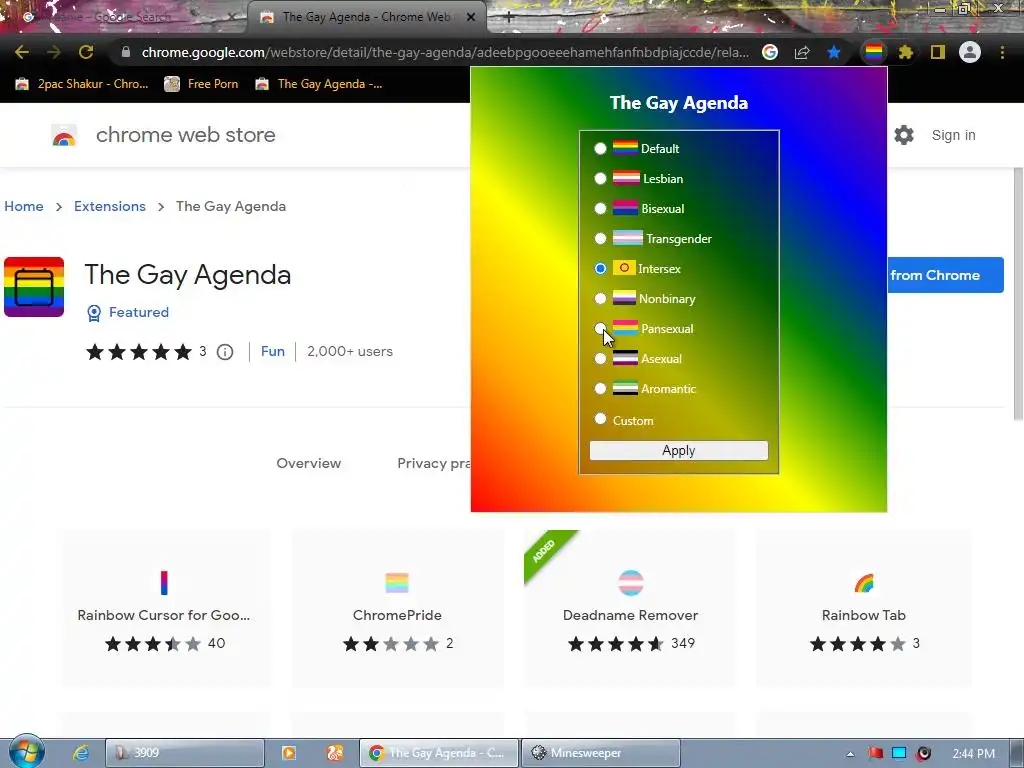Switch to Privacy practices tab
Viewport: 1024px width, 768px height.
coord(434,463)
